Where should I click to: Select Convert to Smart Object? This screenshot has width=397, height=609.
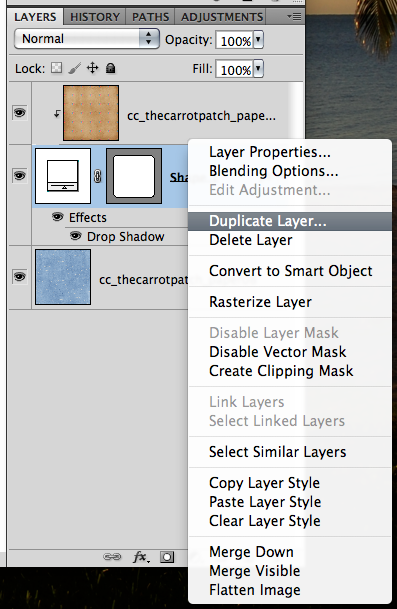[x=291, y=271]
